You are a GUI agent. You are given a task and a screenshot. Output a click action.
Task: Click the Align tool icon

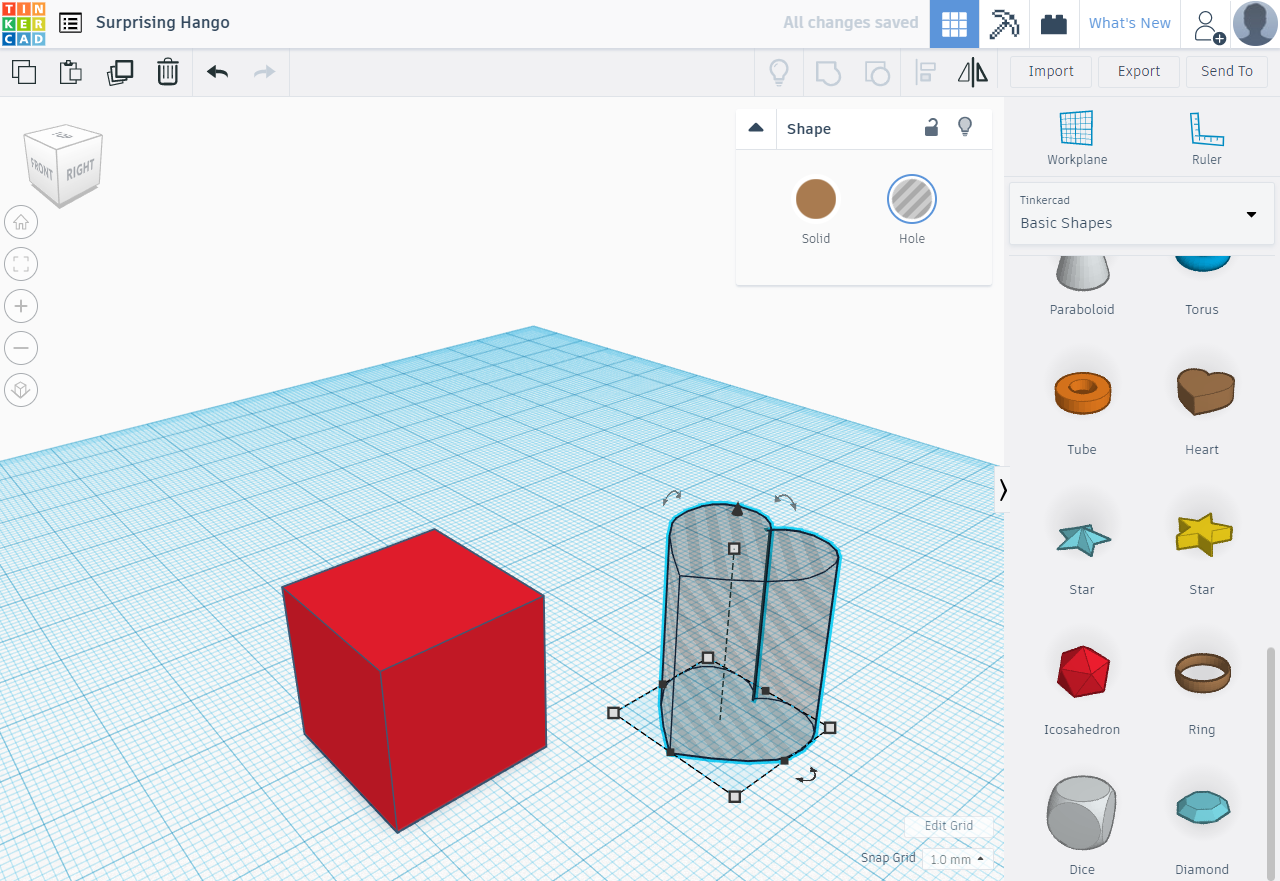point(926,72)
